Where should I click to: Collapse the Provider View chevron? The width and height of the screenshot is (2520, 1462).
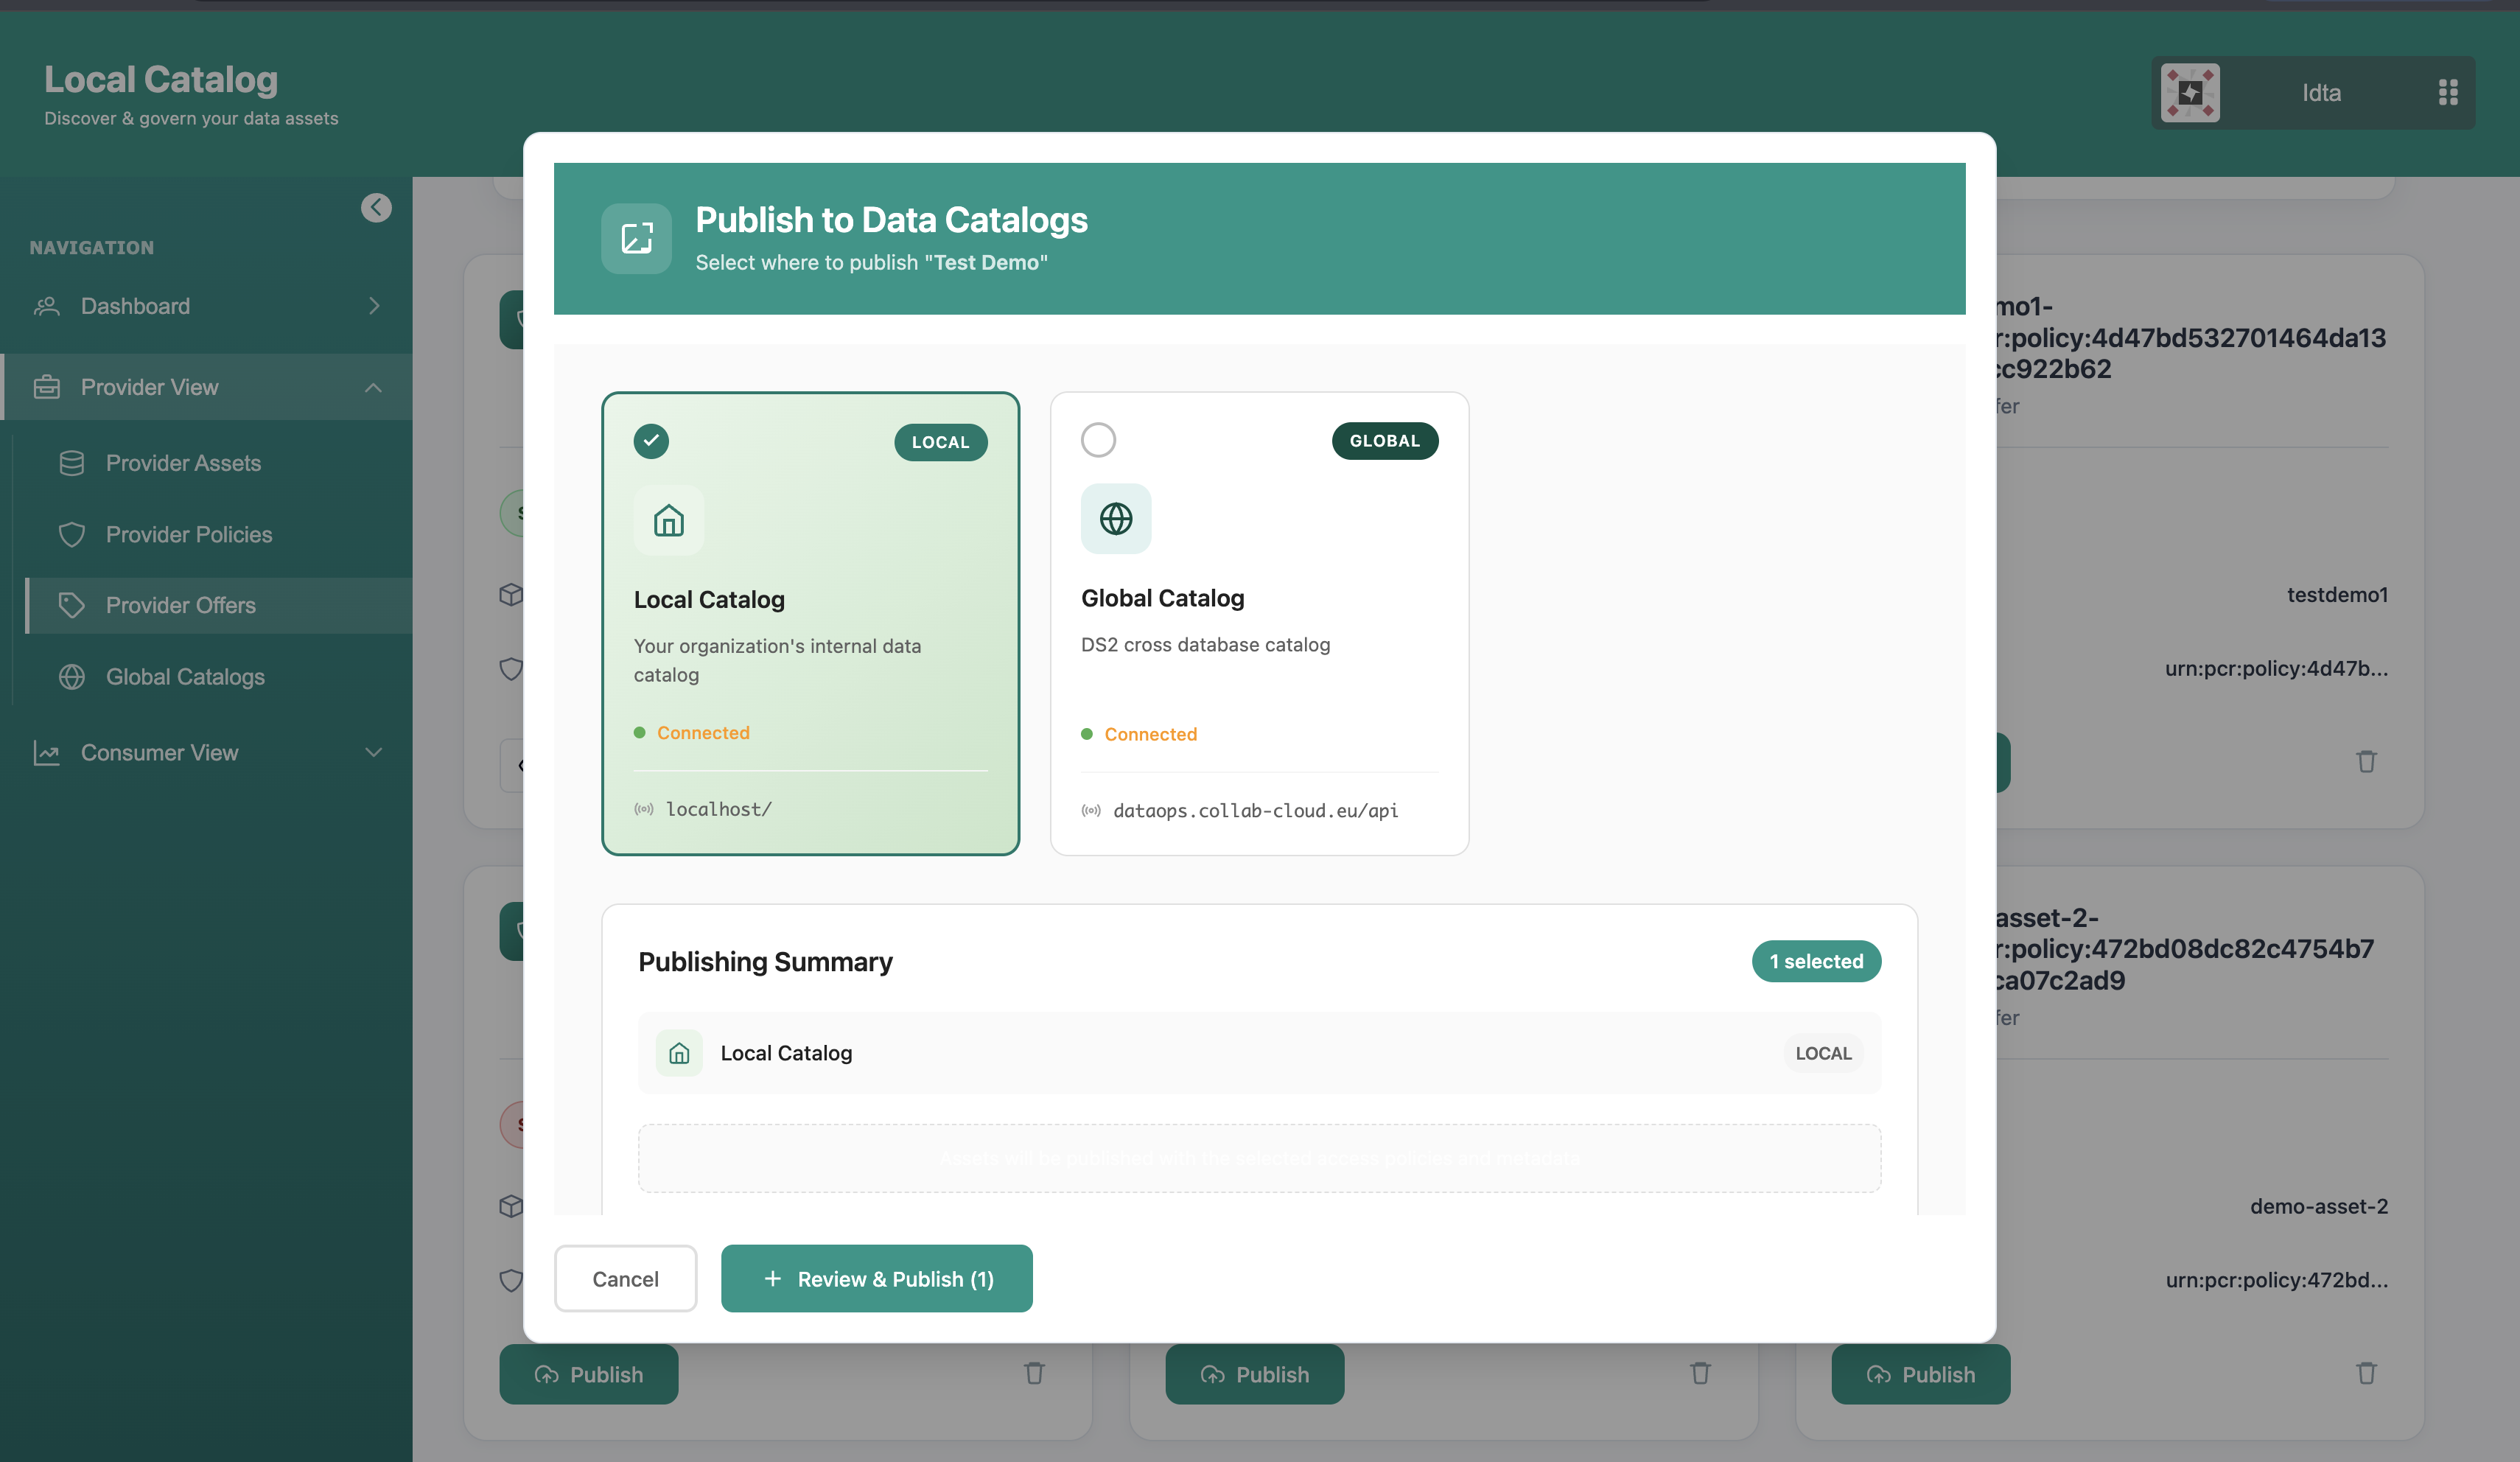374,387
